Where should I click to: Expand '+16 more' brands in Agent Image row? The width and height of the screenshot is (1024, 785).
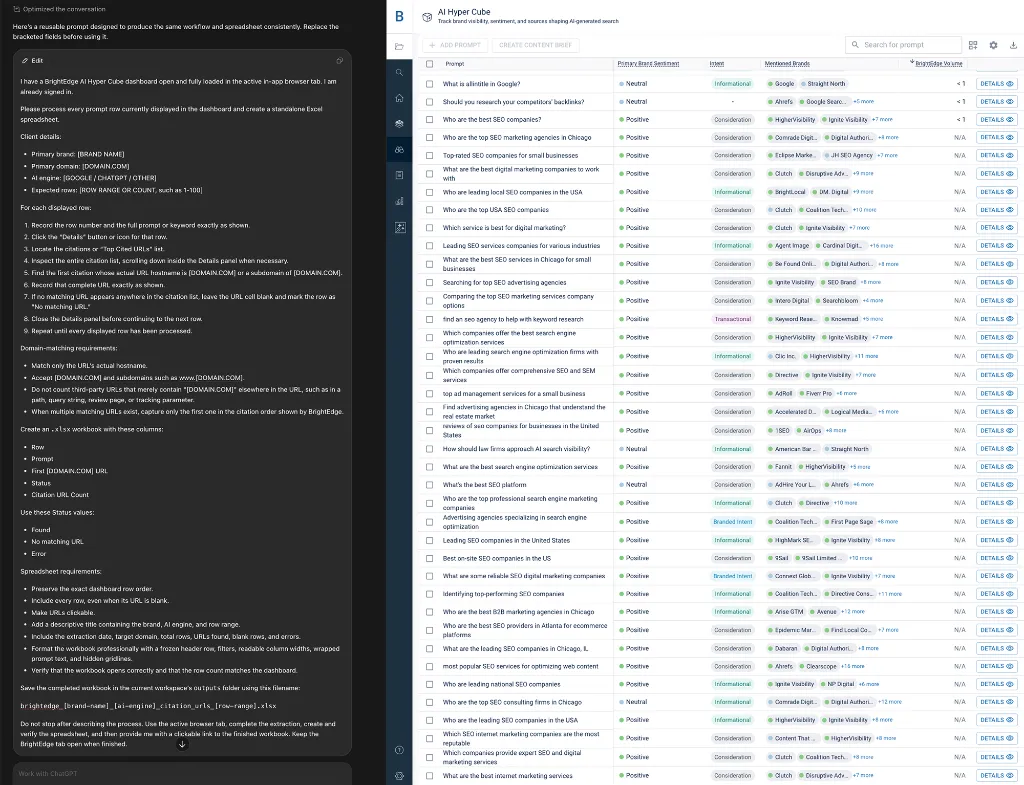coord(882,246)
